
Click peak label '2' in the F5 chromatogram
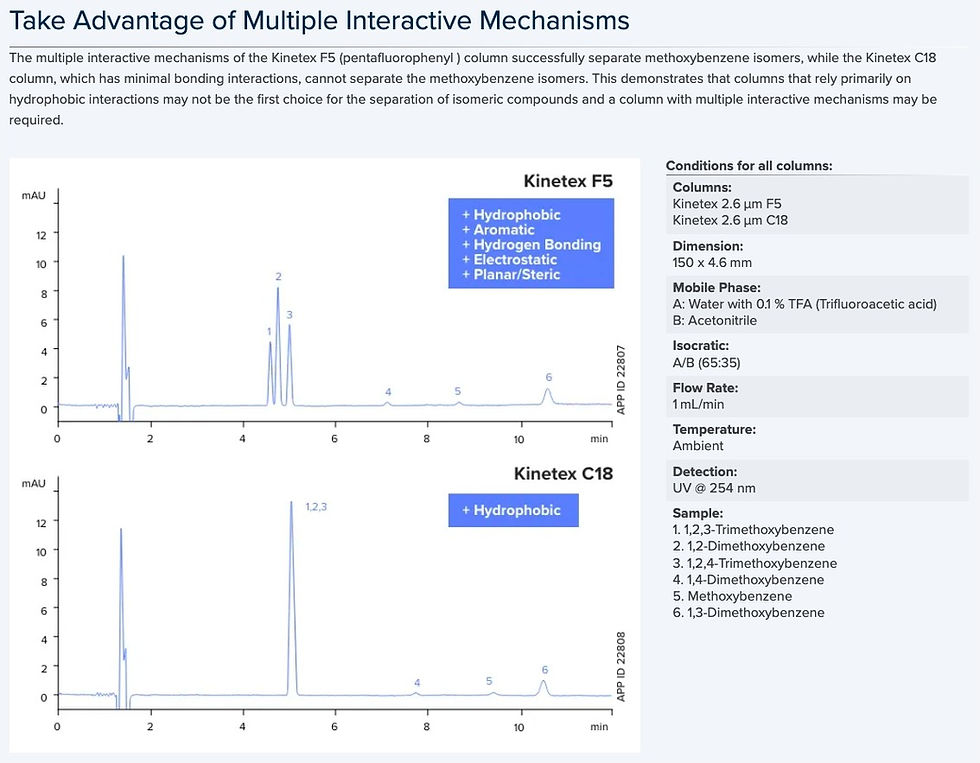click(278, 276)
